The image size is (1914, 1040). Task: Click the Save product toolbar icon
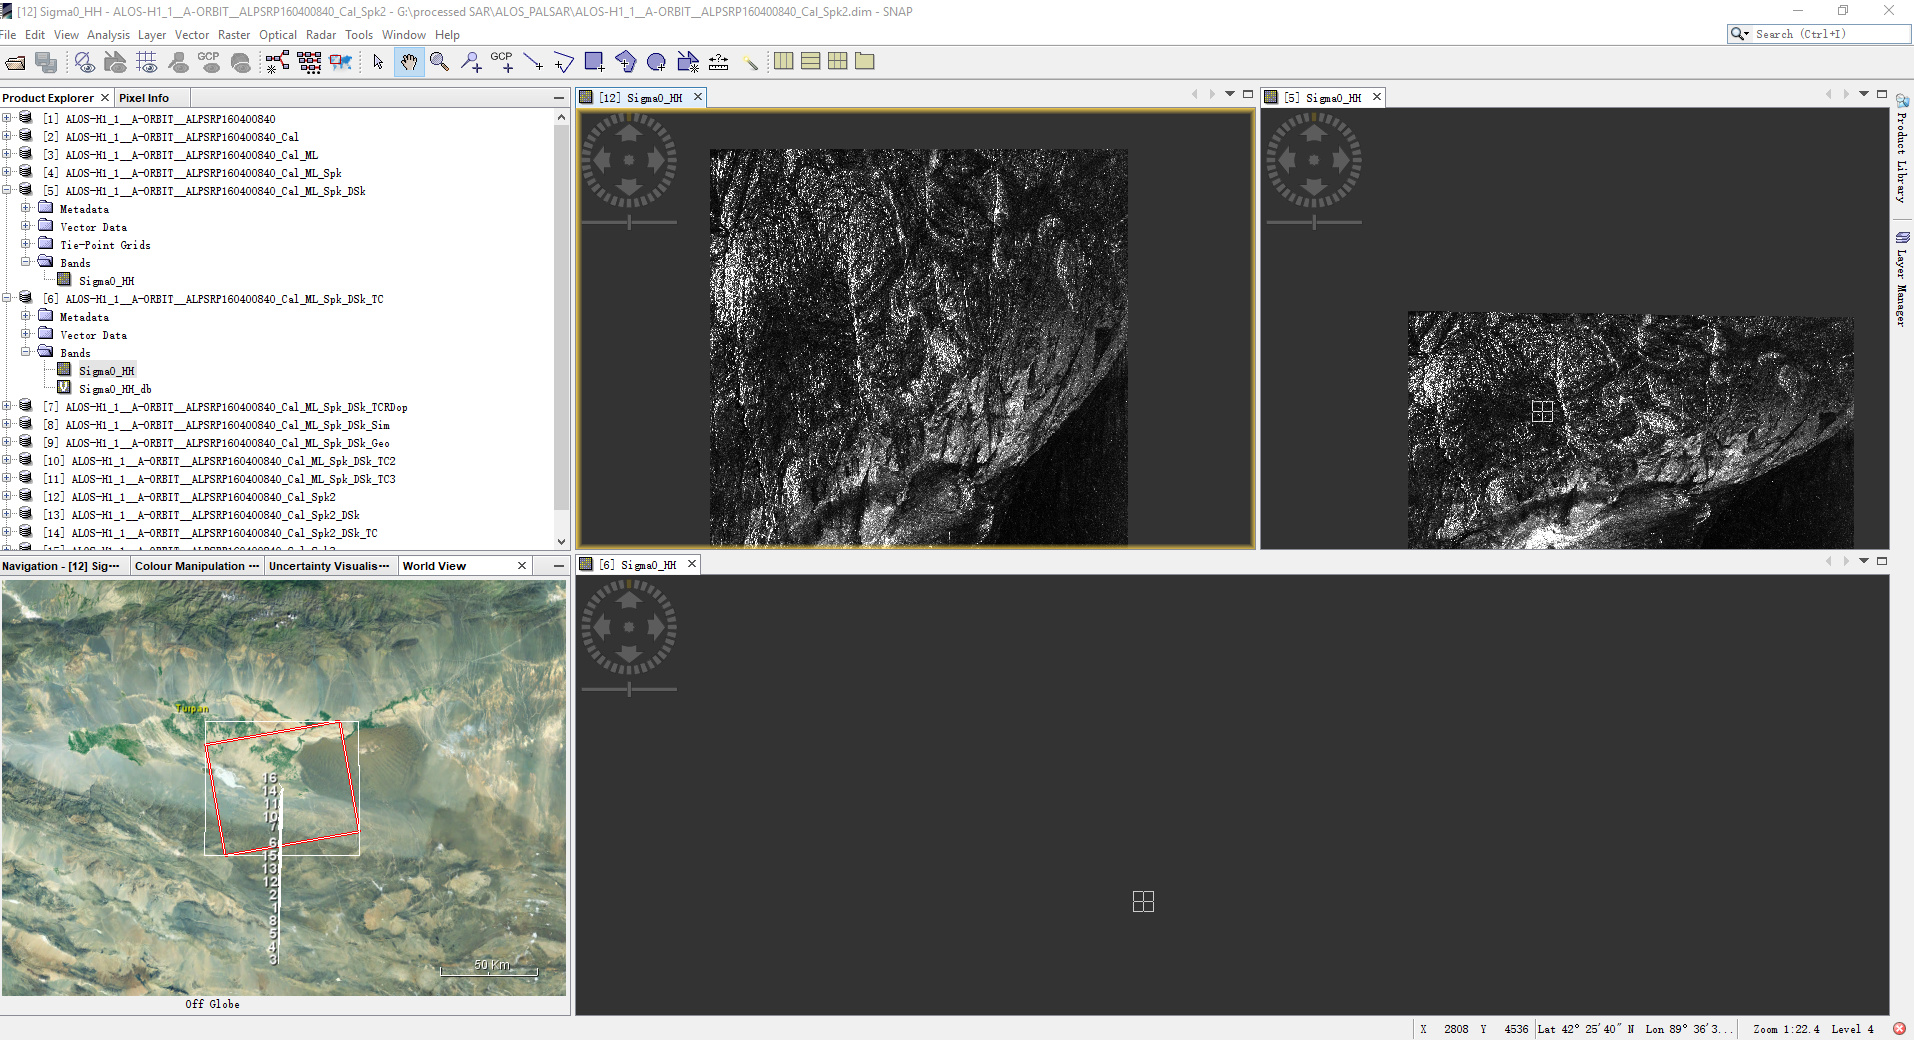(x=46, y=63)
